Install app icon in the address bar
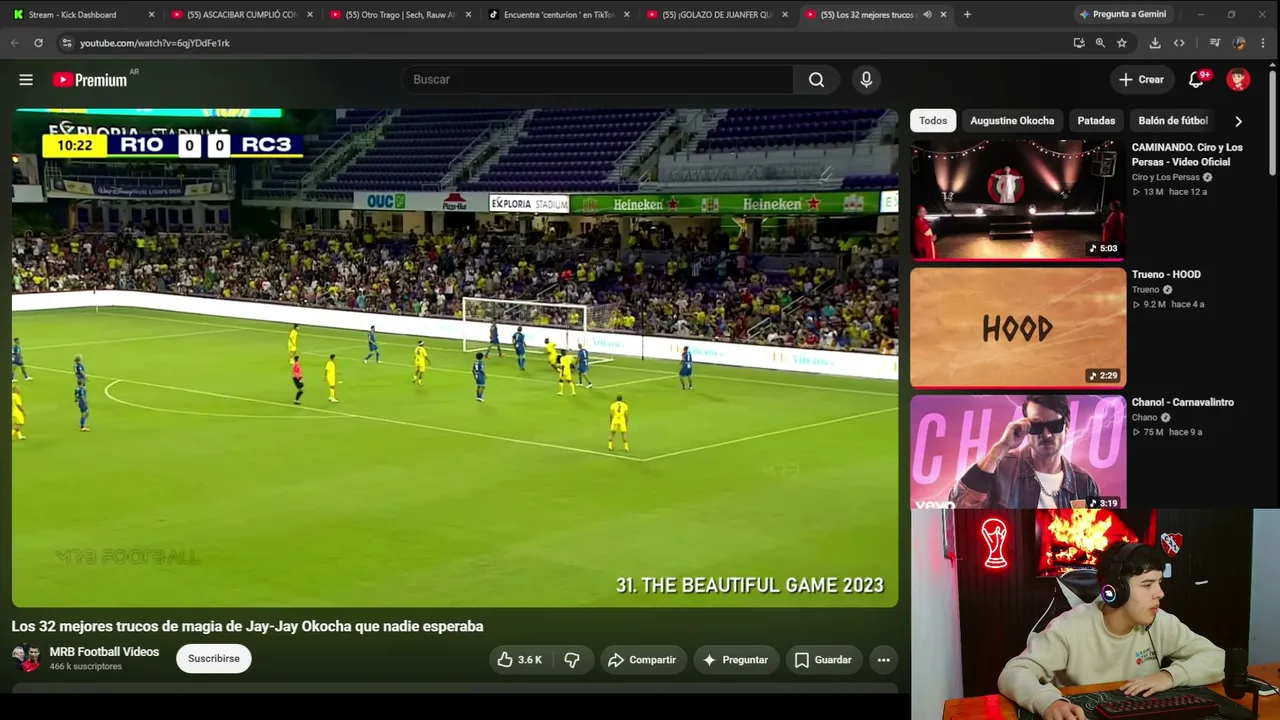 point(1078,43)
